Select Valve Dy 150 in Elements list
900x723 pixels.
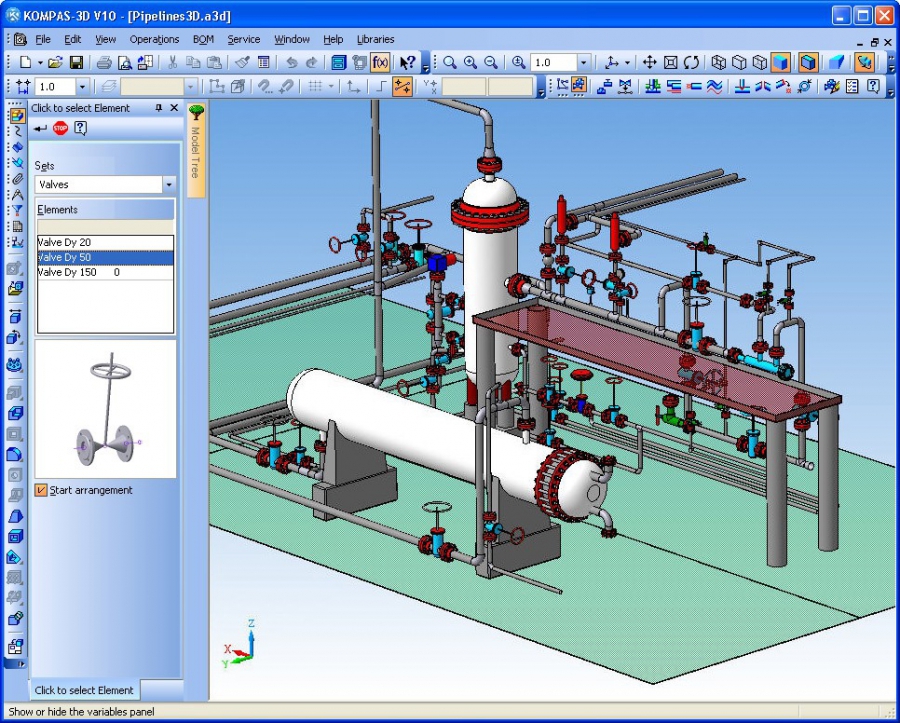pos(68,272)
